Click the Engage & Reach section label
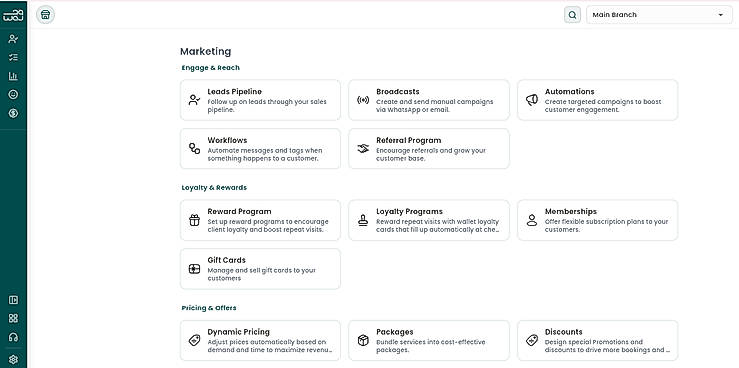Image resolution: width=739 pixels, height=368 pixels. point(210,68)
